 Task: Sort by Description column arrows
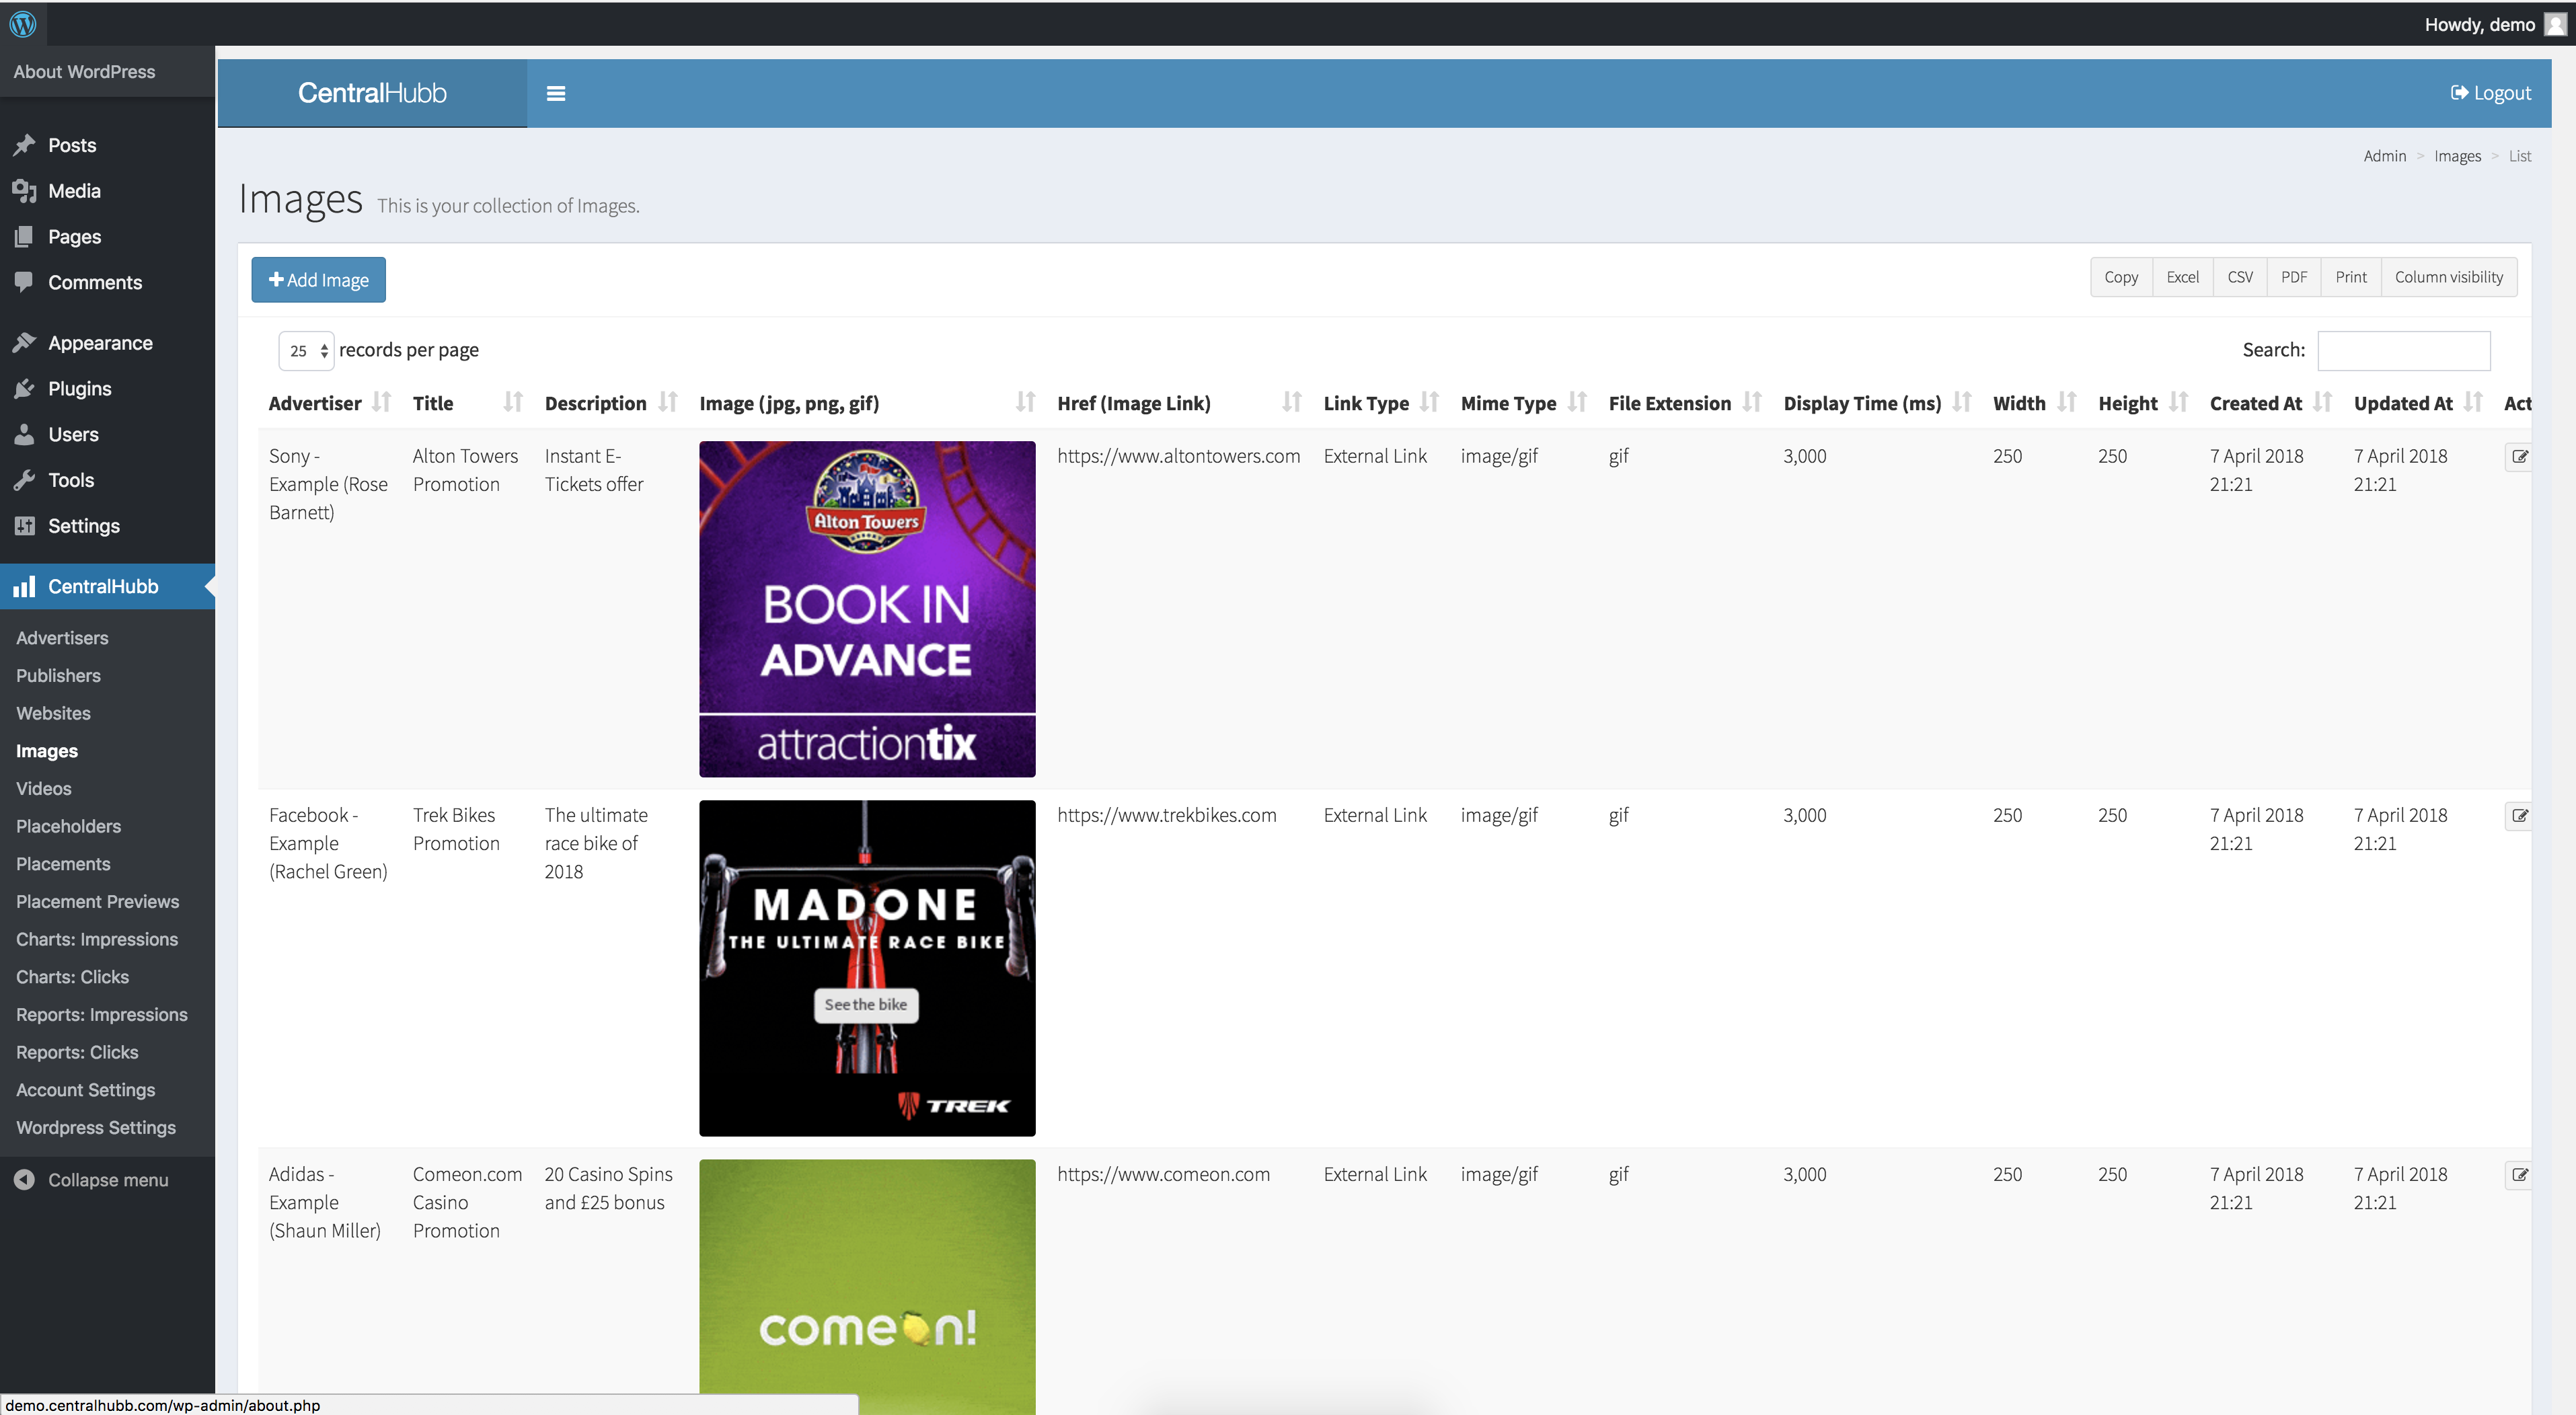tap(668, 402)
